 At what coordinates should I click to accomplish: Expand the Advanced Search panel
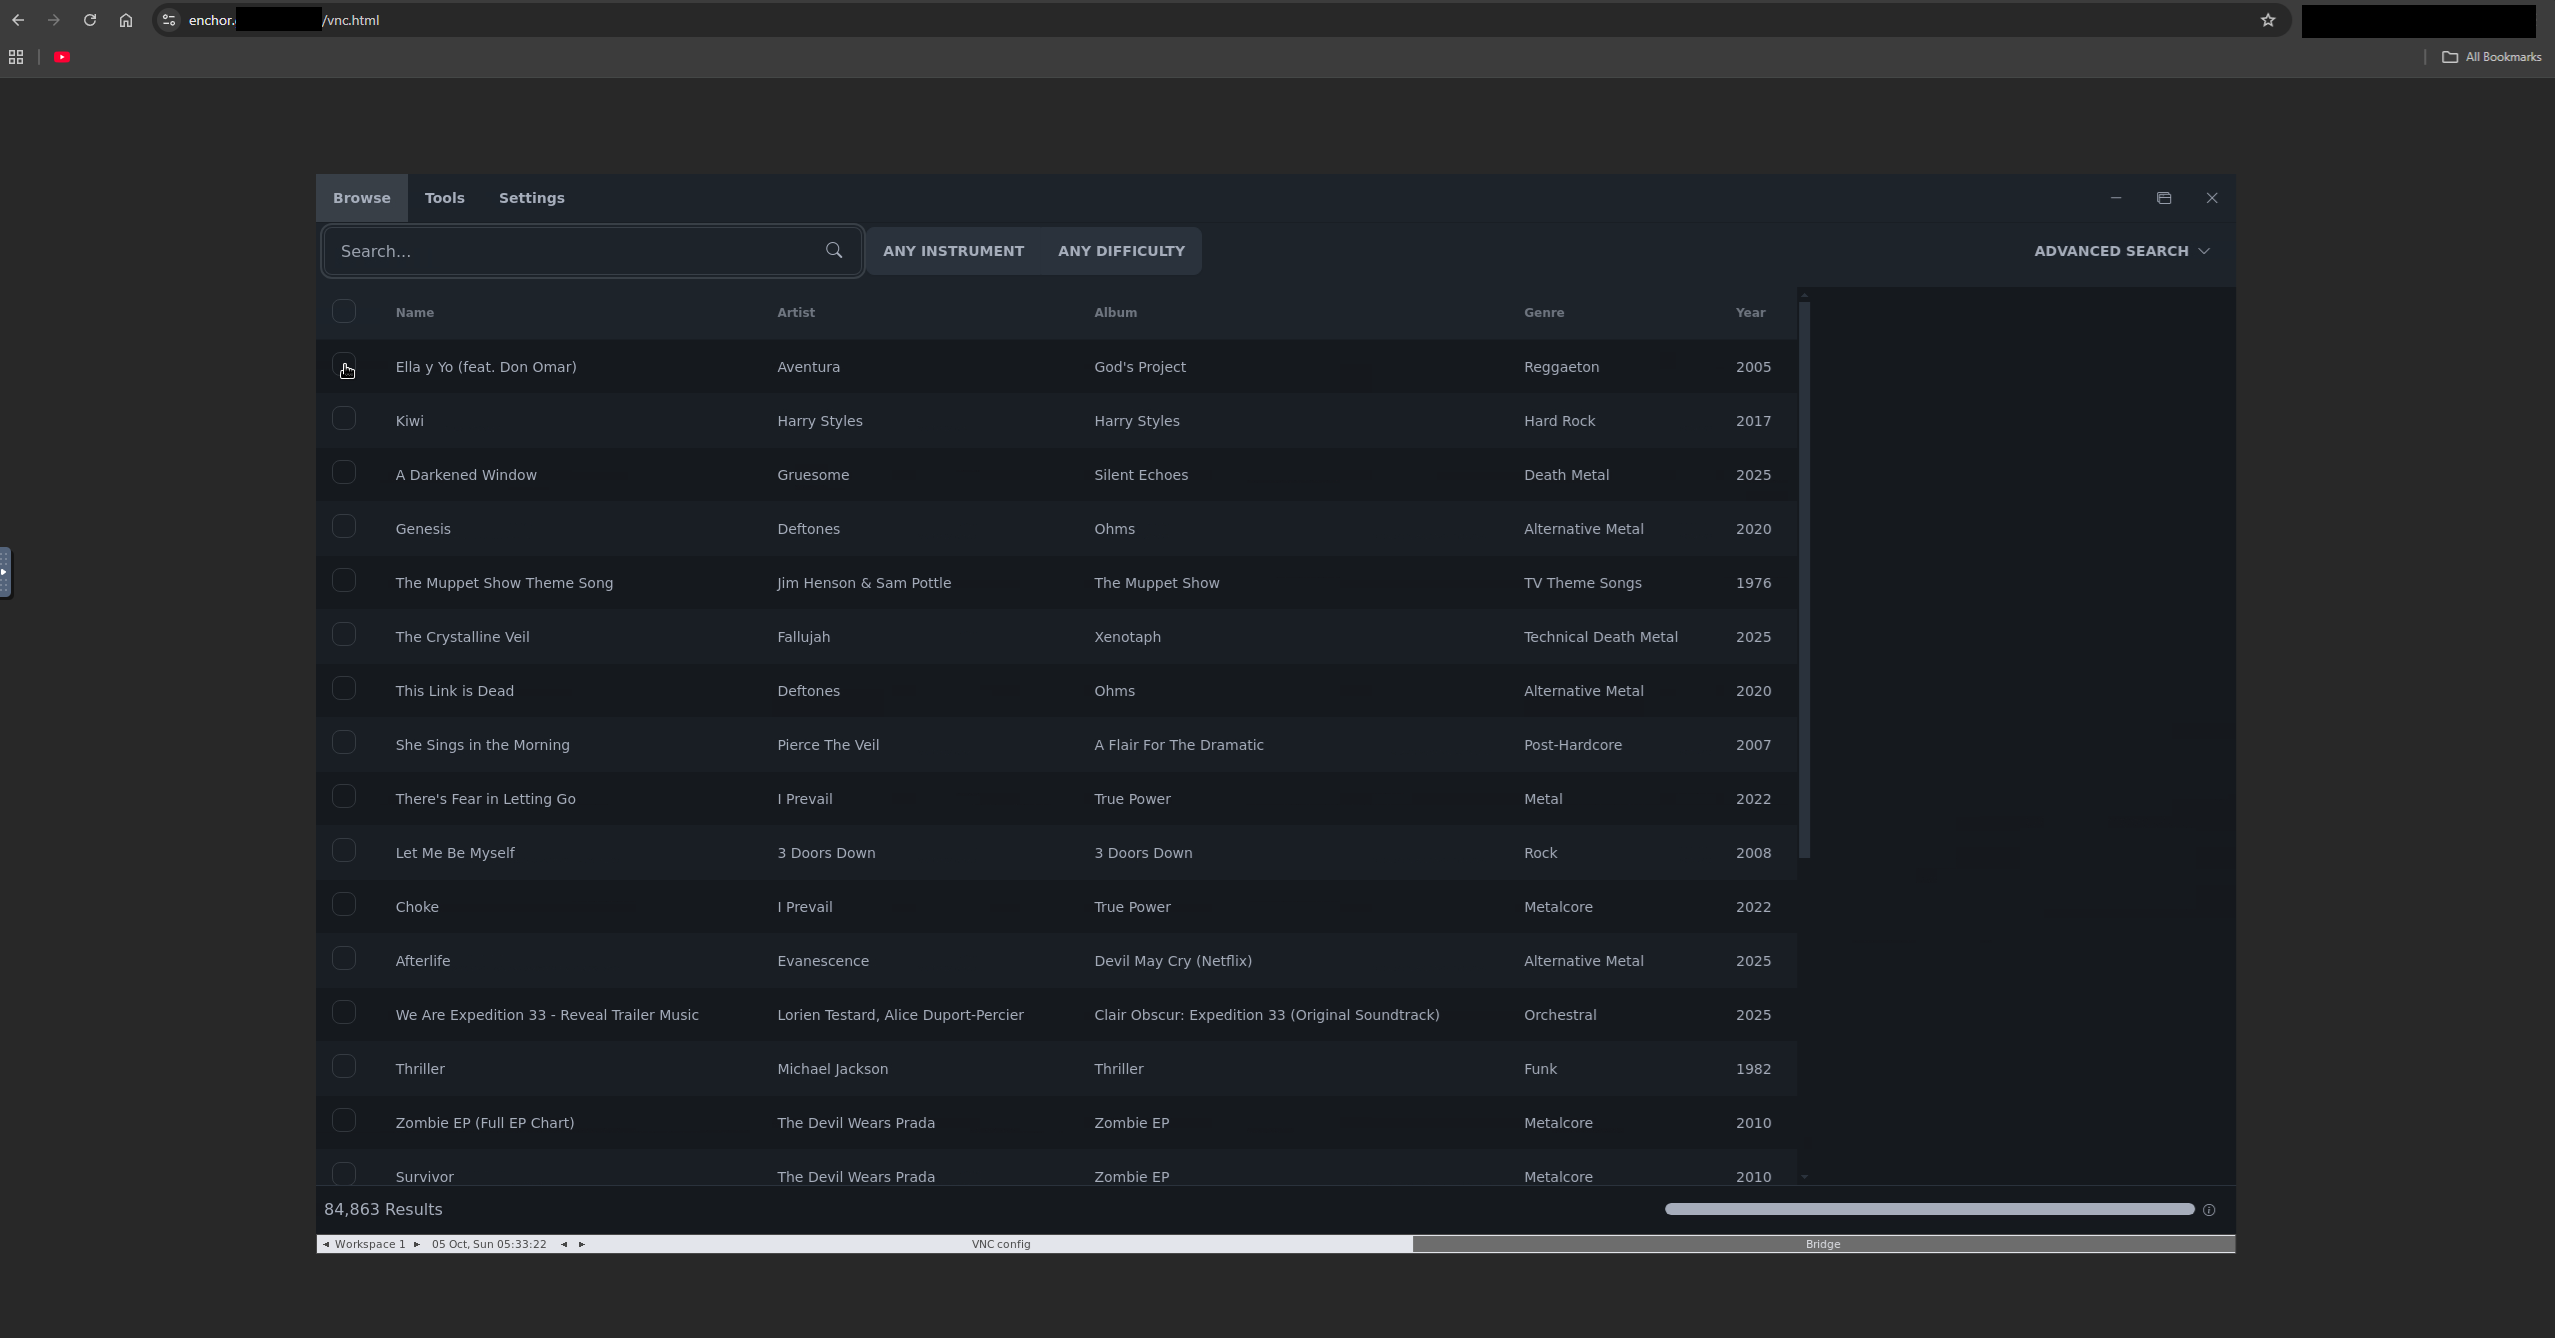point(2121,251)
